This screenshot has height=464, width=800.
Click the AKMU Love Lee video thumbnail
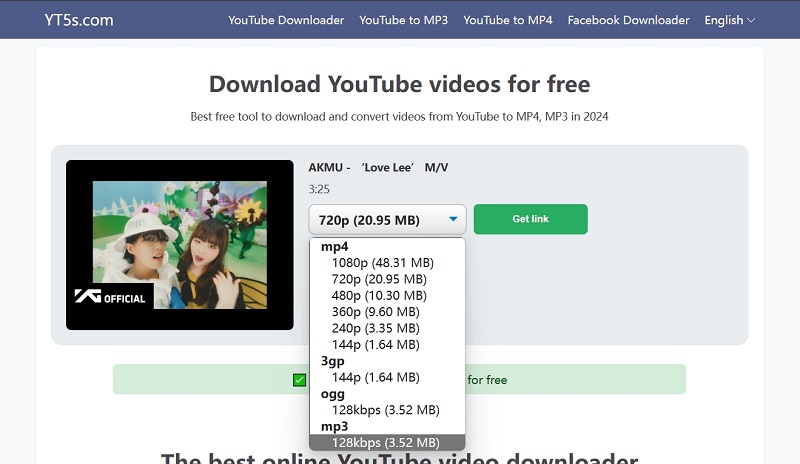pos(180,245)
